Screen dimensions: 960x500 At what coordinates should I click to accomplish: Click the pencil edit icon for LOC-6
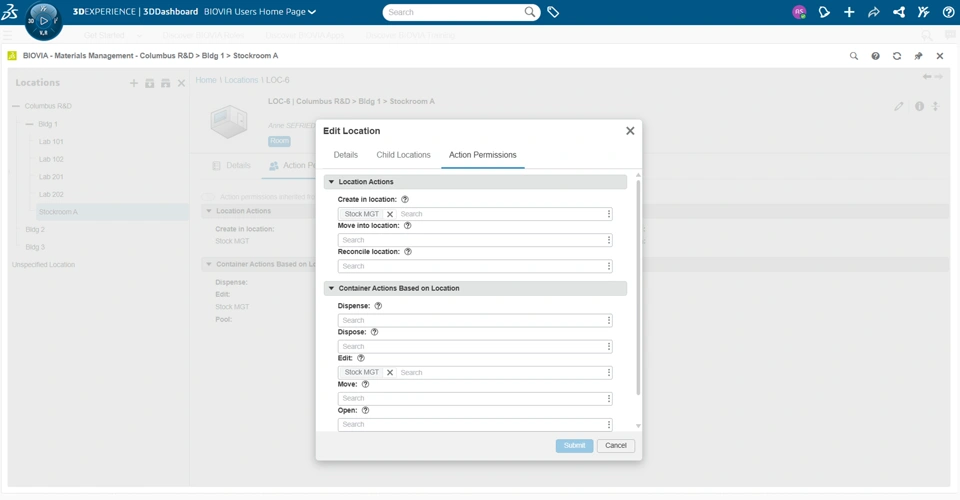point(899,106)
